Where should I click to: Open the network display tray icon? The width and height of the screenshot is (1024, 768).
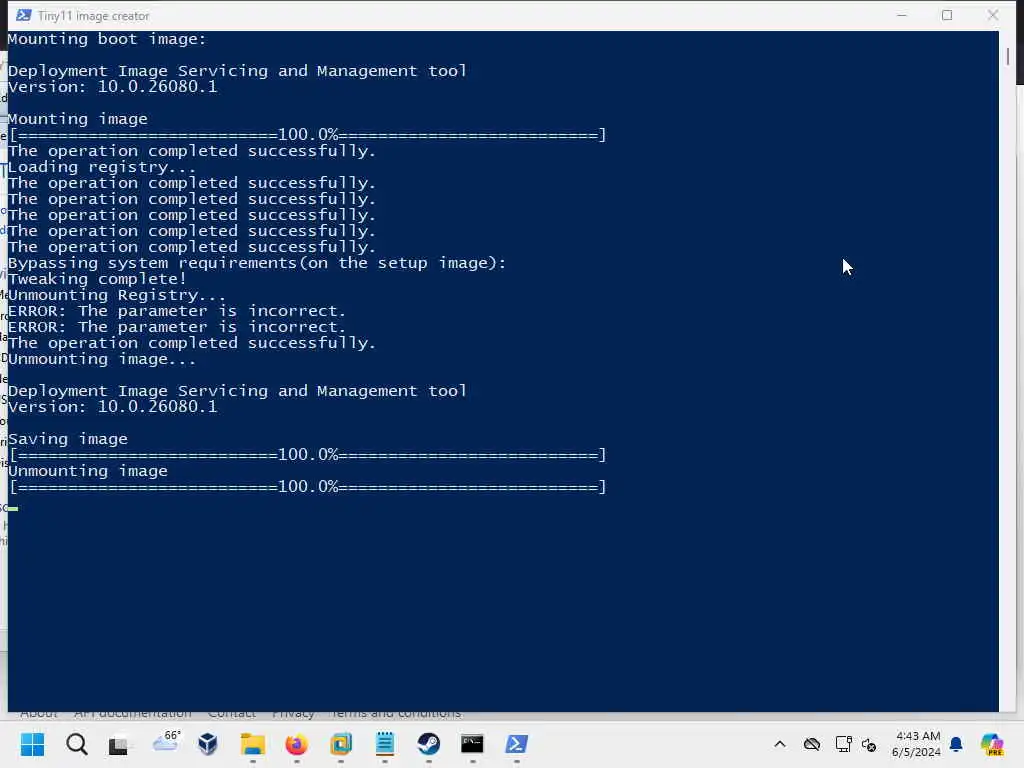click(x=843, y=744)
